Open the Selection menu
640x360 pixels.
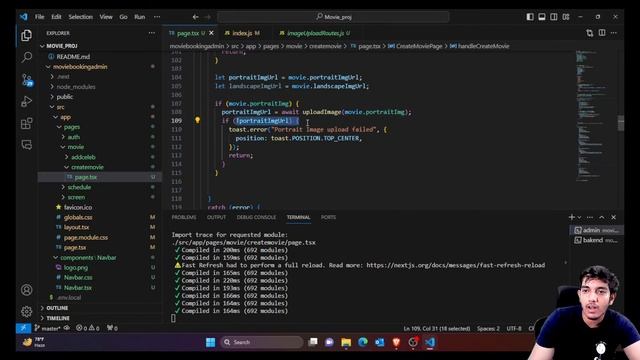tap(80, 17)
